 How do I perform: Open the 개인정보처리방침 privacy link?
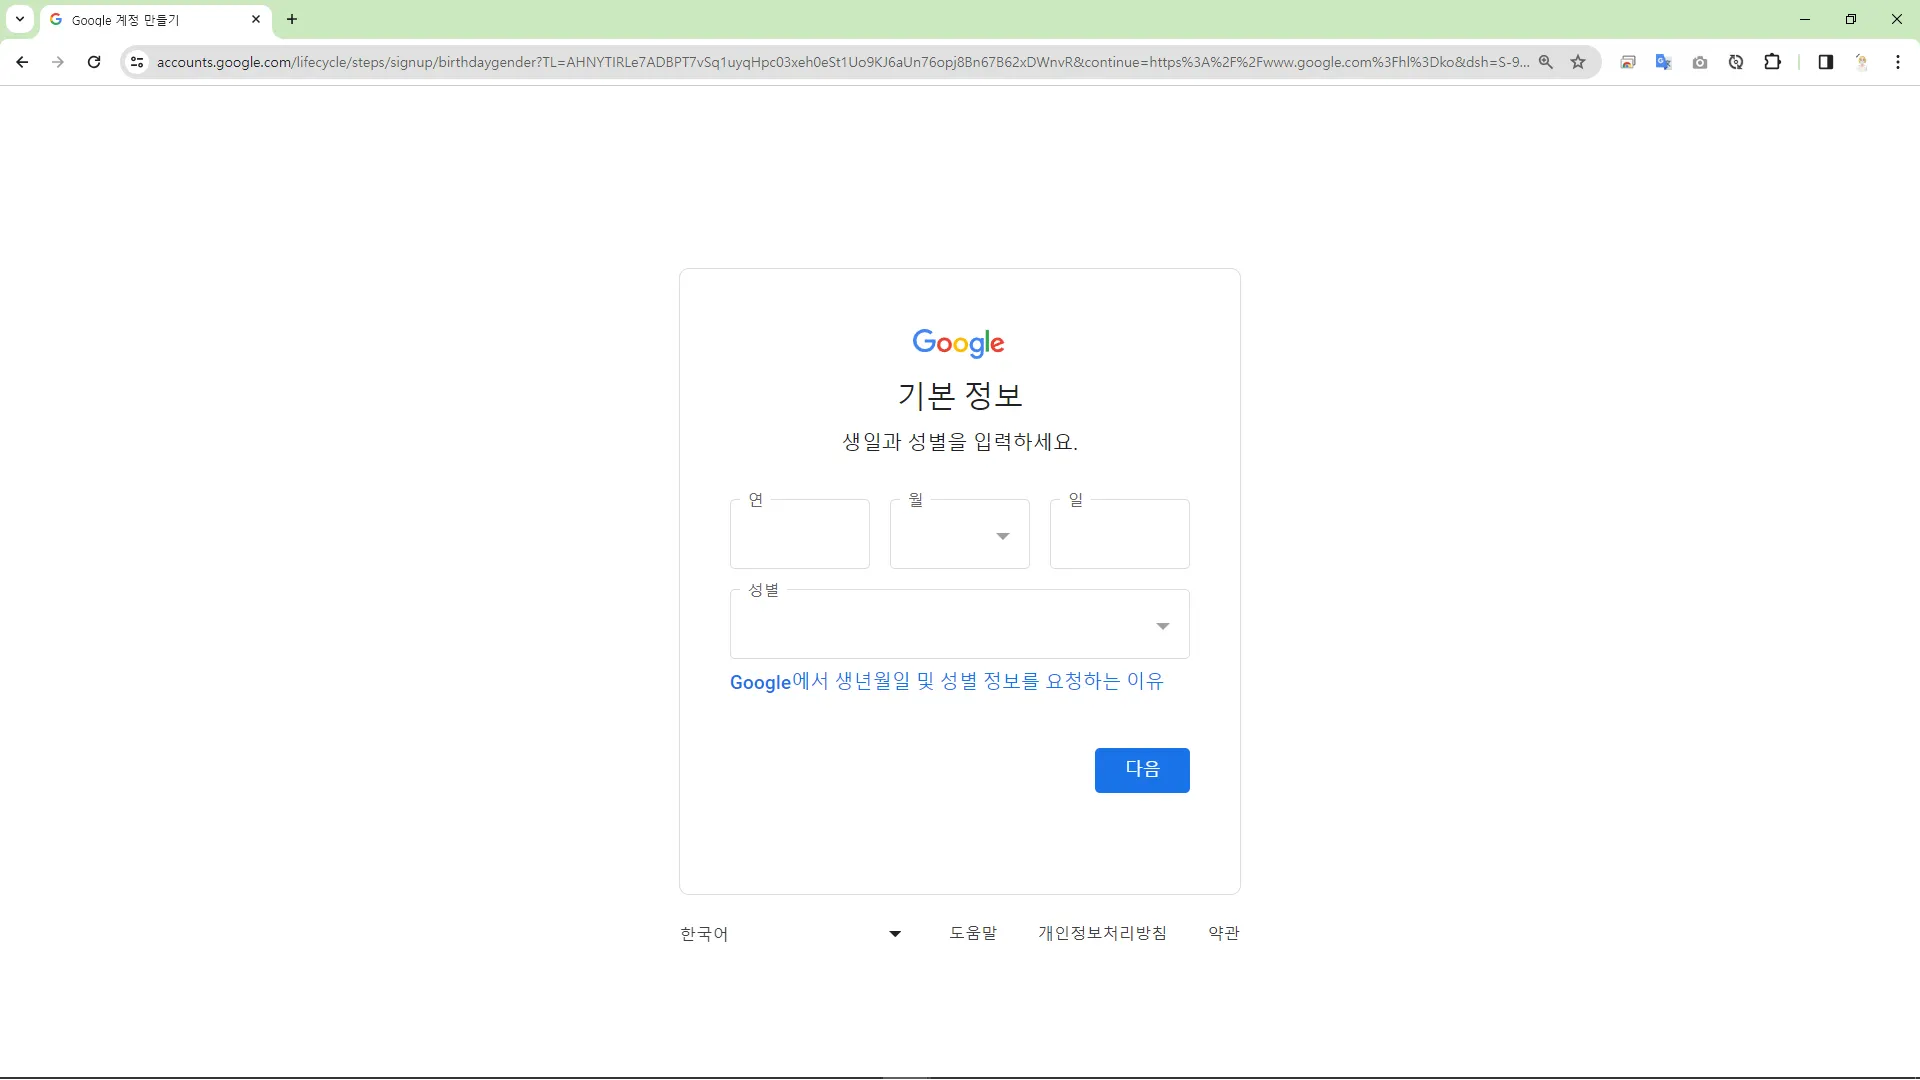[1102, 933]
